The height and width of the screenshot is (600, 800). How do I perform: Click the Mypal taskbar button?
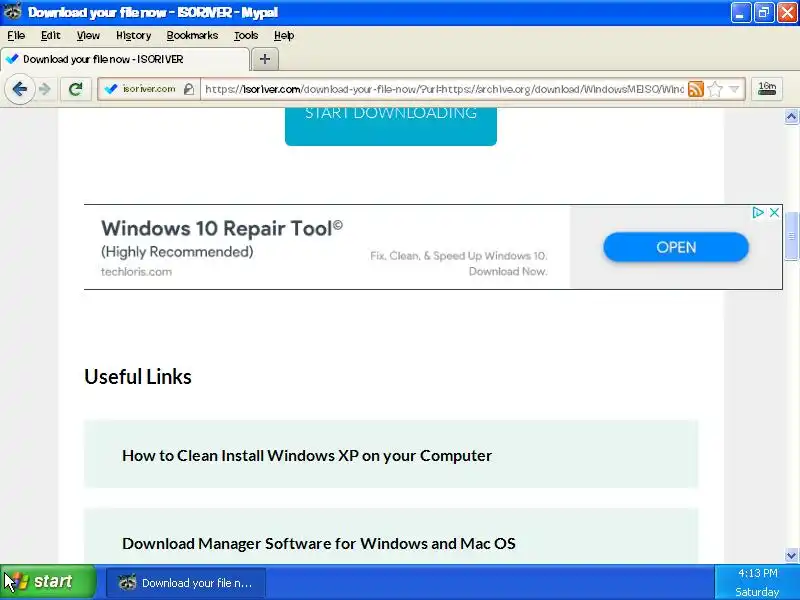[186, 582]
